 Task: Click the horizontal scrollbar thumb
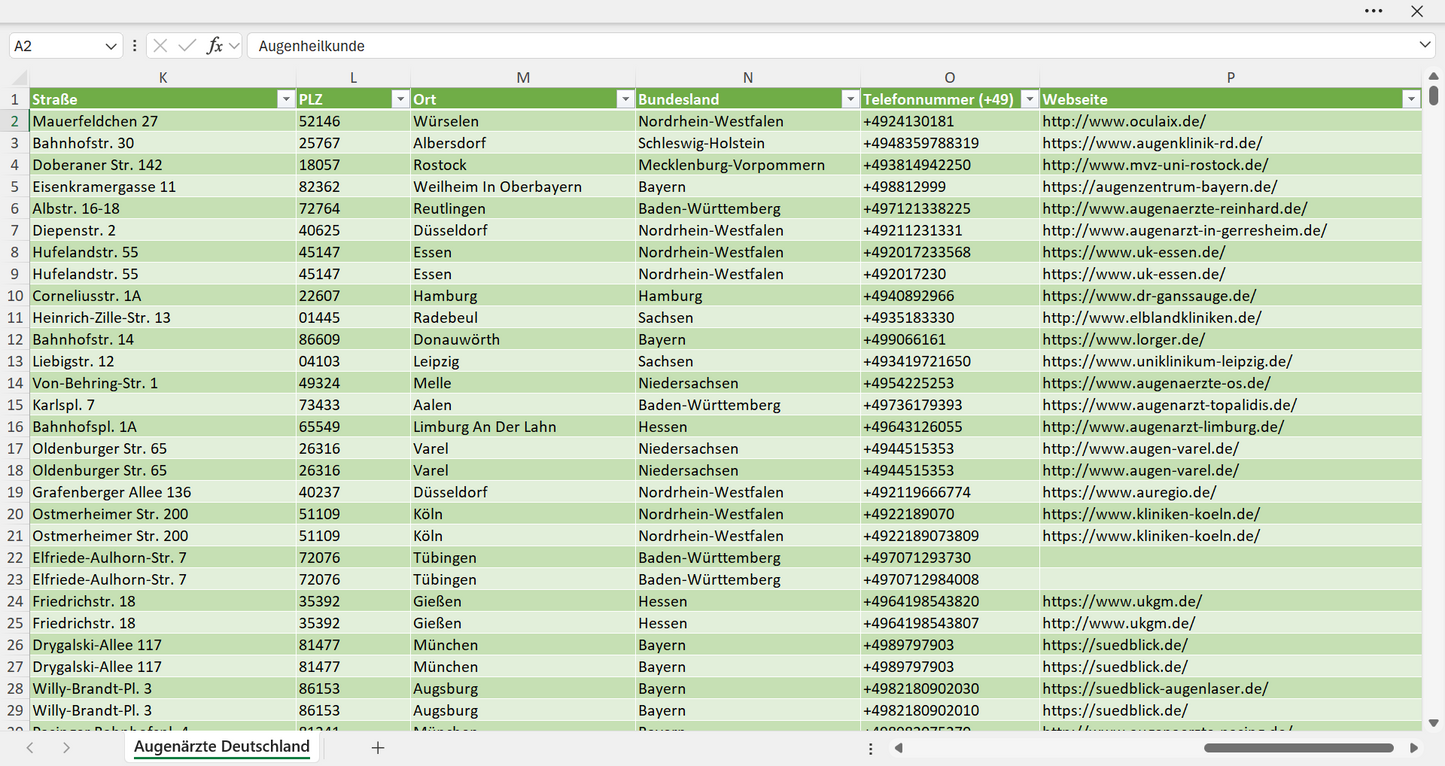coord(1298,748)
